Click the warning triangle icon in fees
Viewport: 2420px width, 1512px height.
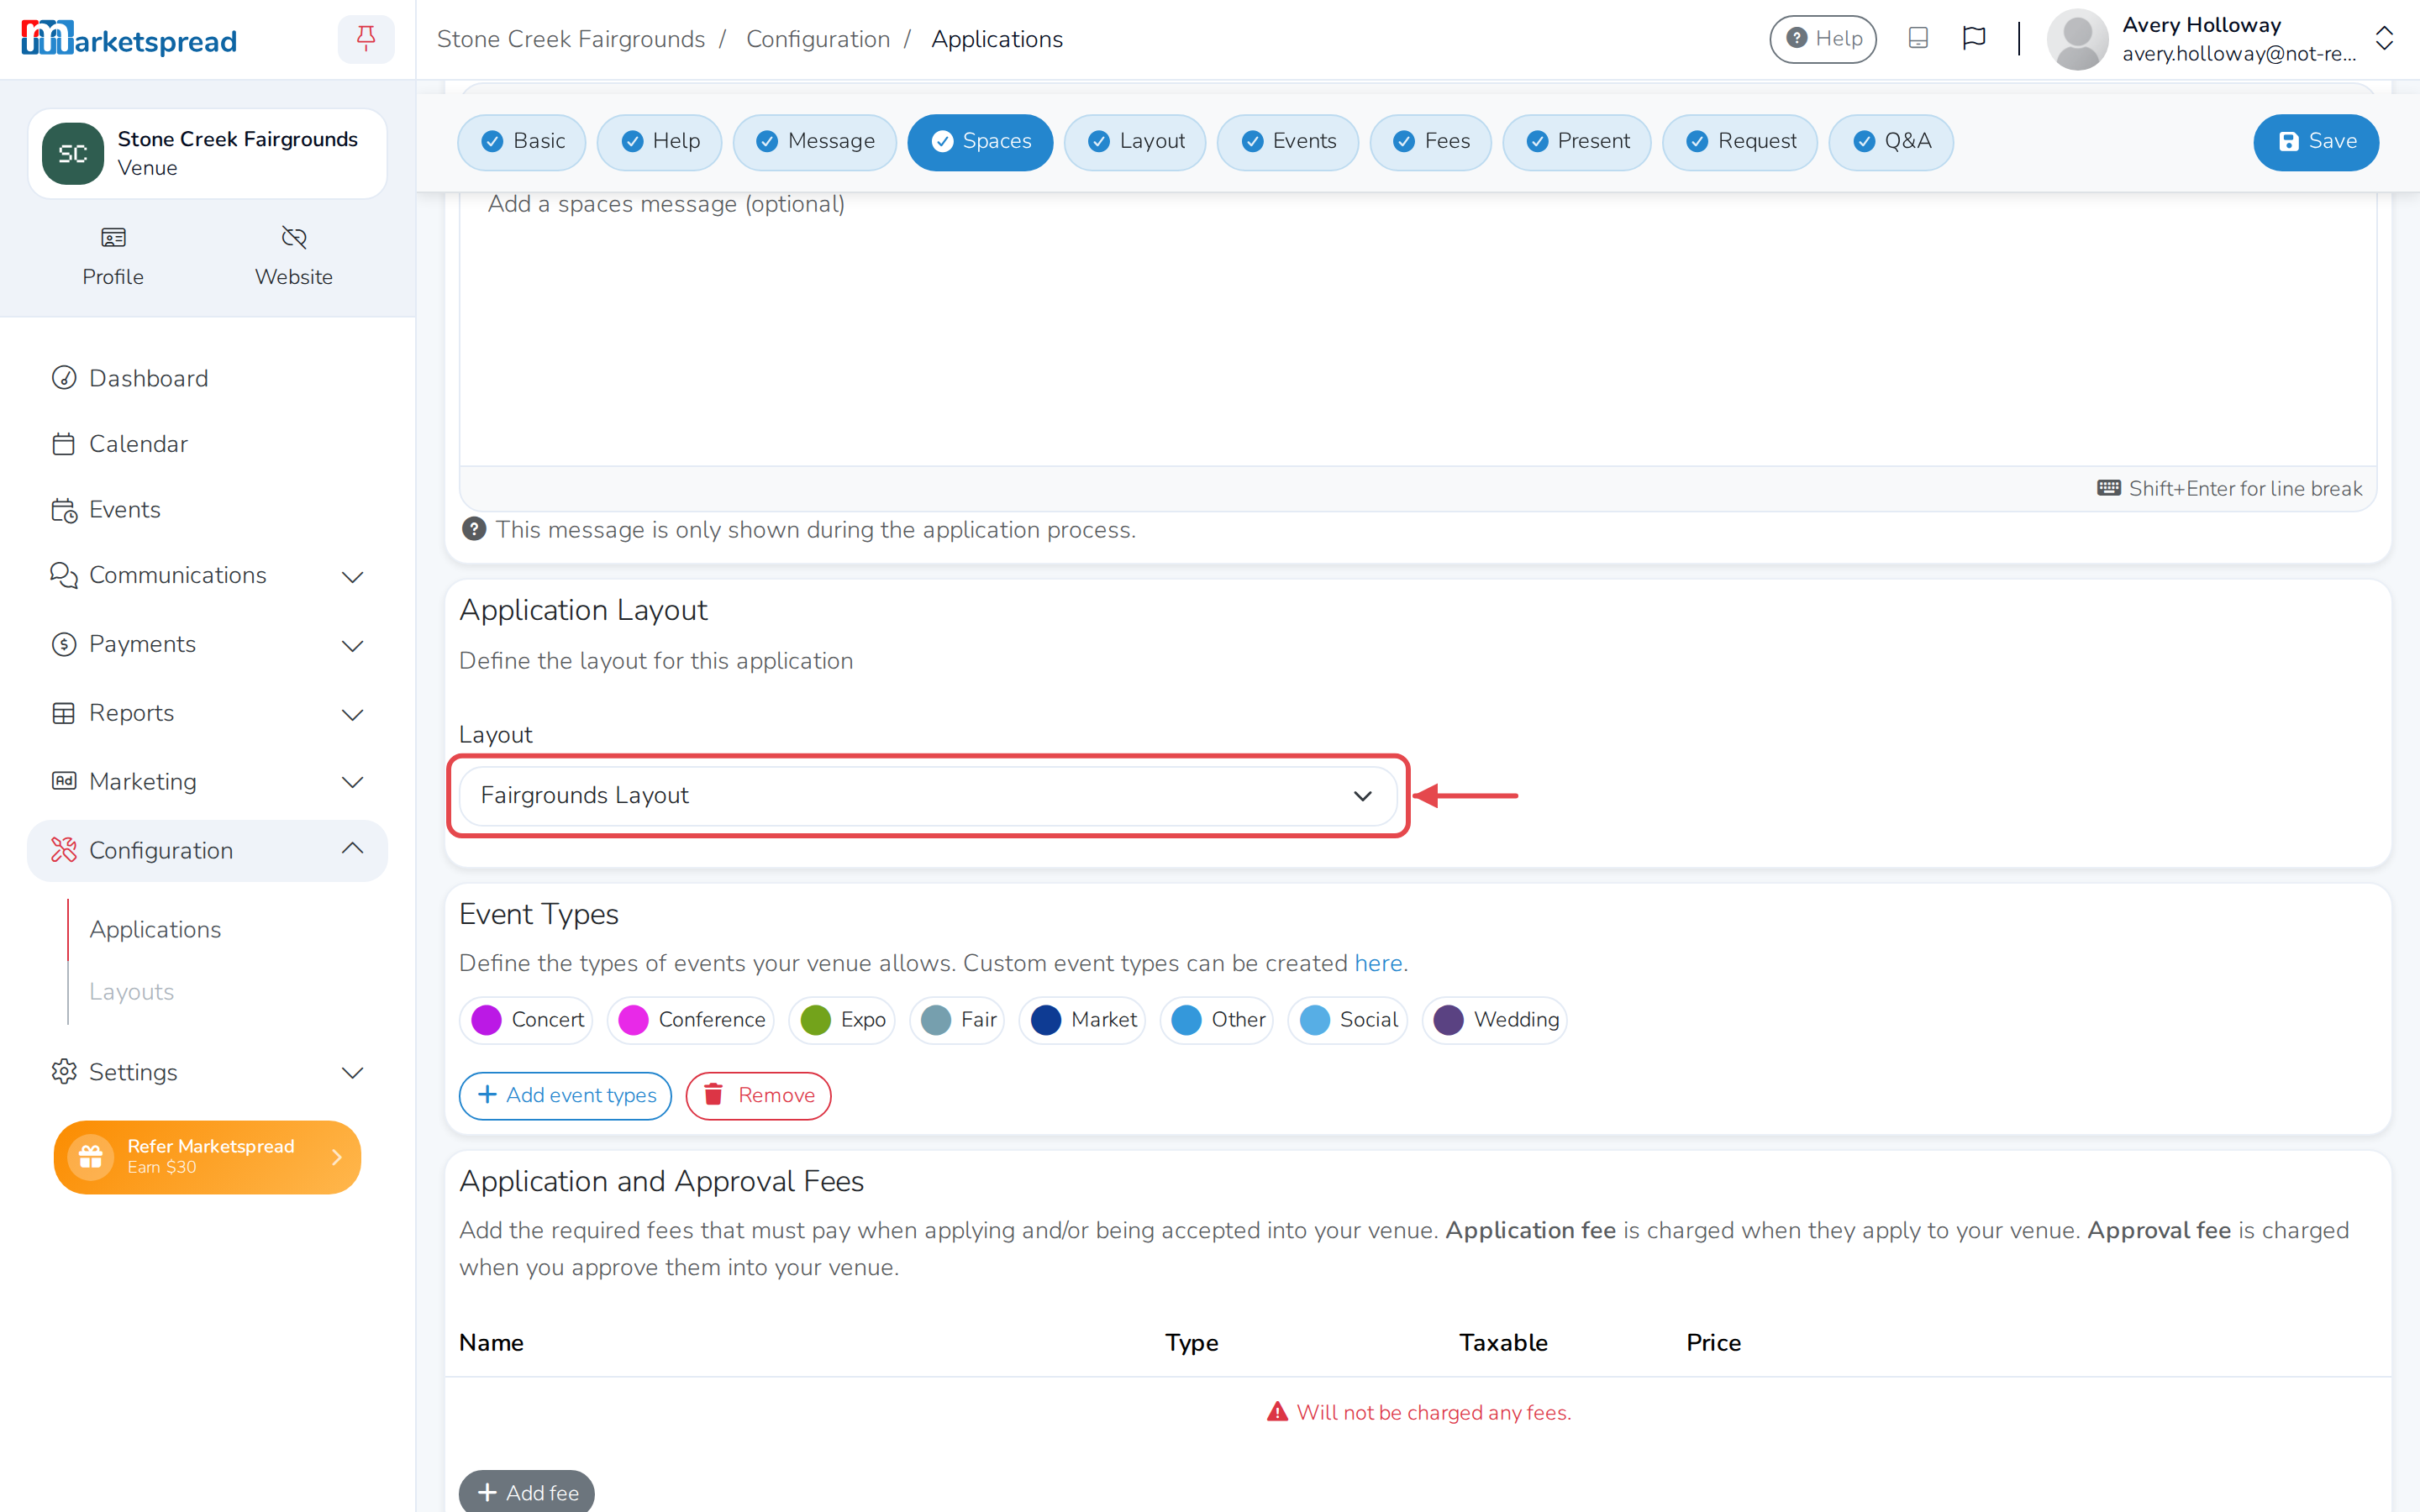pyautogui.click(x=1277, y=1412)
